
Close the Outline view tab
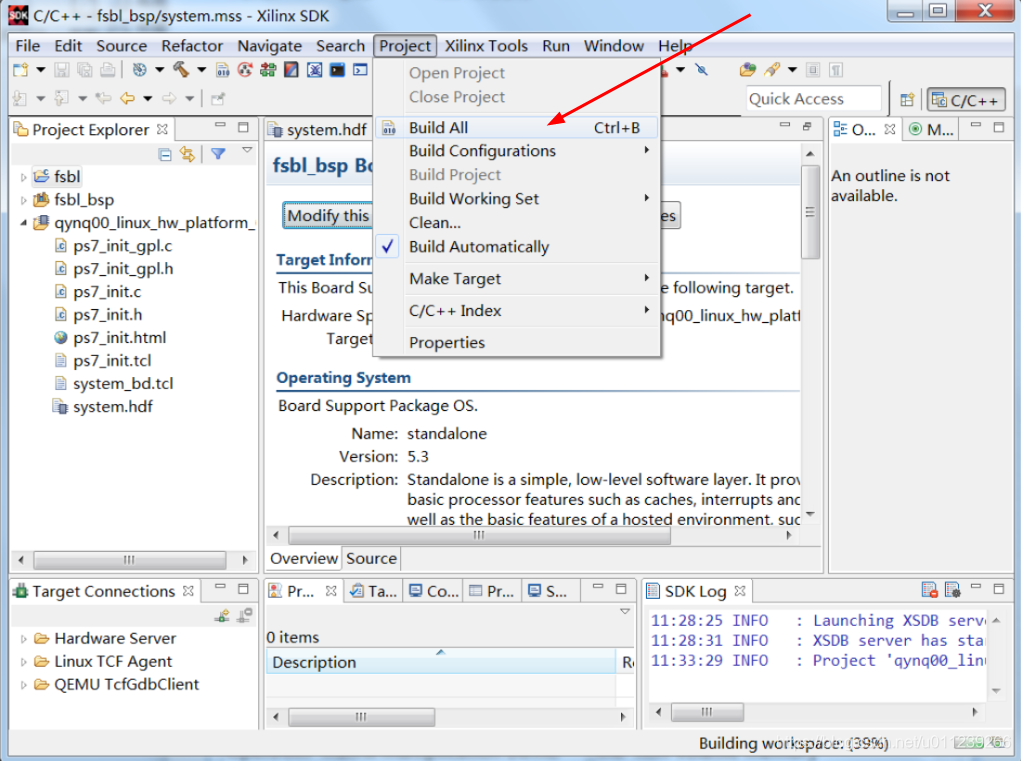click(x=889, y=129)
